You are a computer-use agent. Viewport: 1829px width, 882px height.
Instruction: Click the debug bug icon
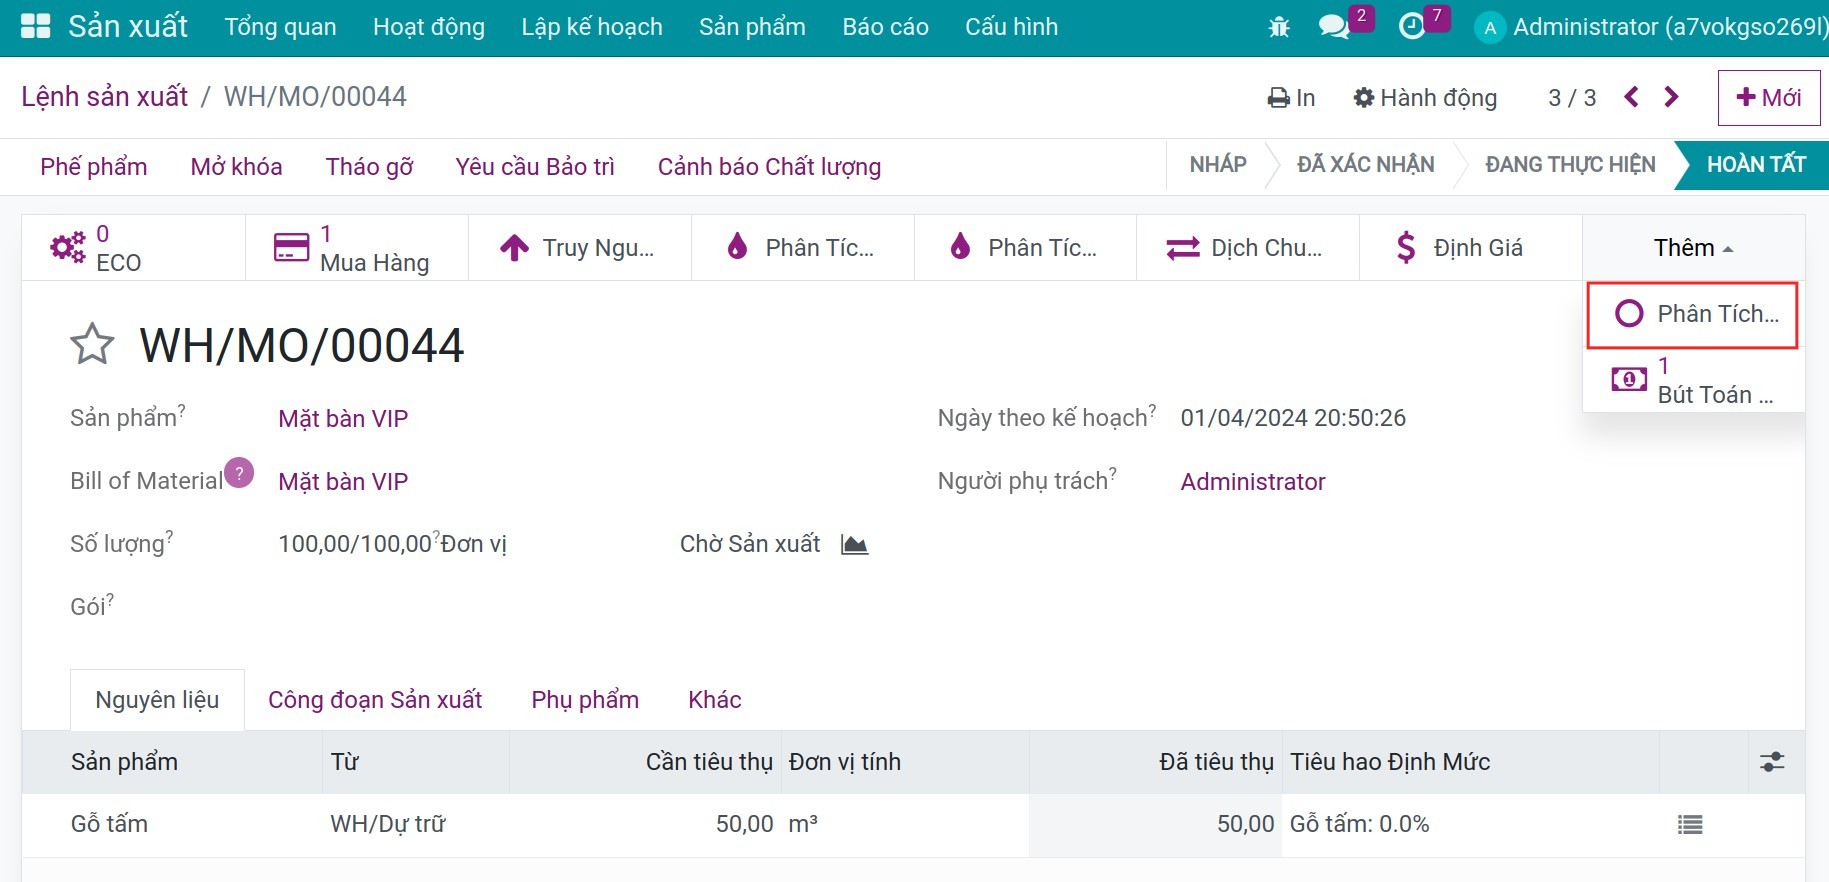(x=1279, y=27)
